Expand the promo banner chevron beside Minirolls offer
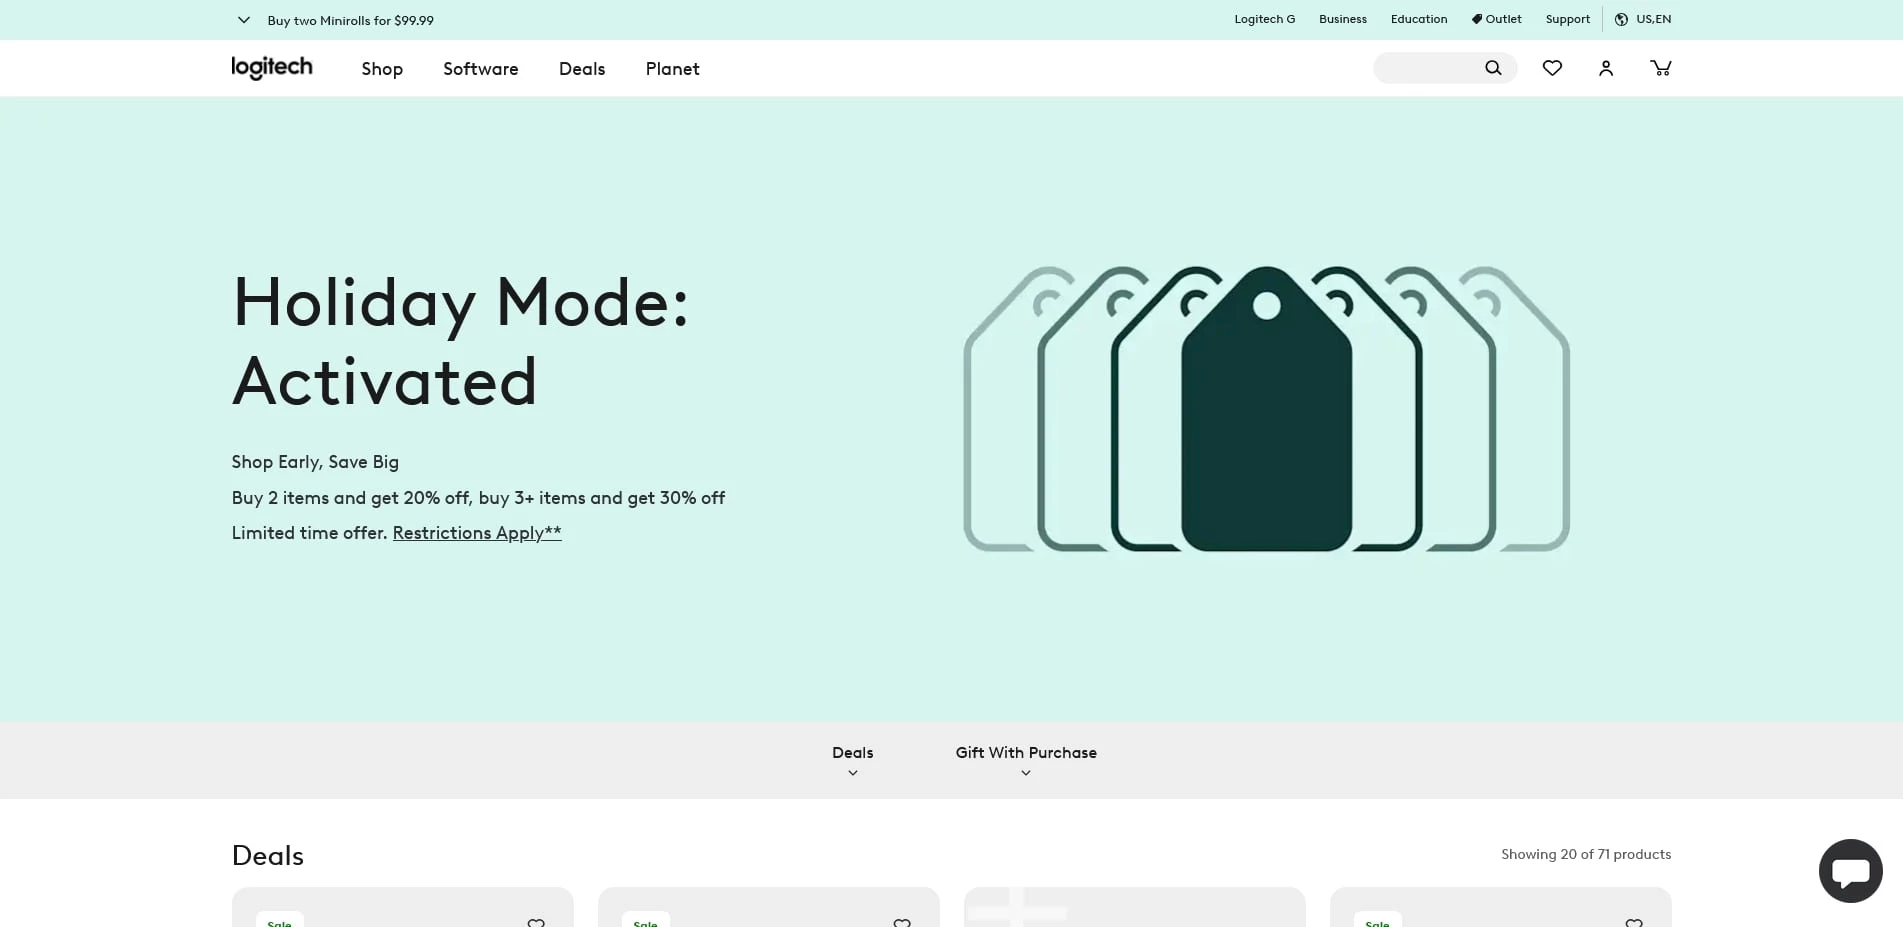This screenshot has width=1903, height=927. coord(243,20)
